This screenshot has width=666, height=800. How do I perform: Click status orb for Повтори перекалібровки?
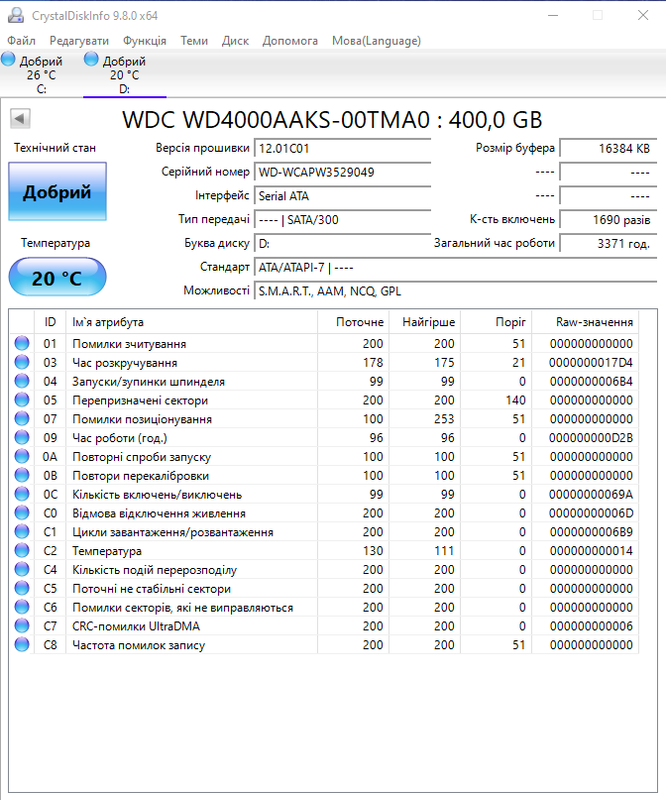coord(22,476)
